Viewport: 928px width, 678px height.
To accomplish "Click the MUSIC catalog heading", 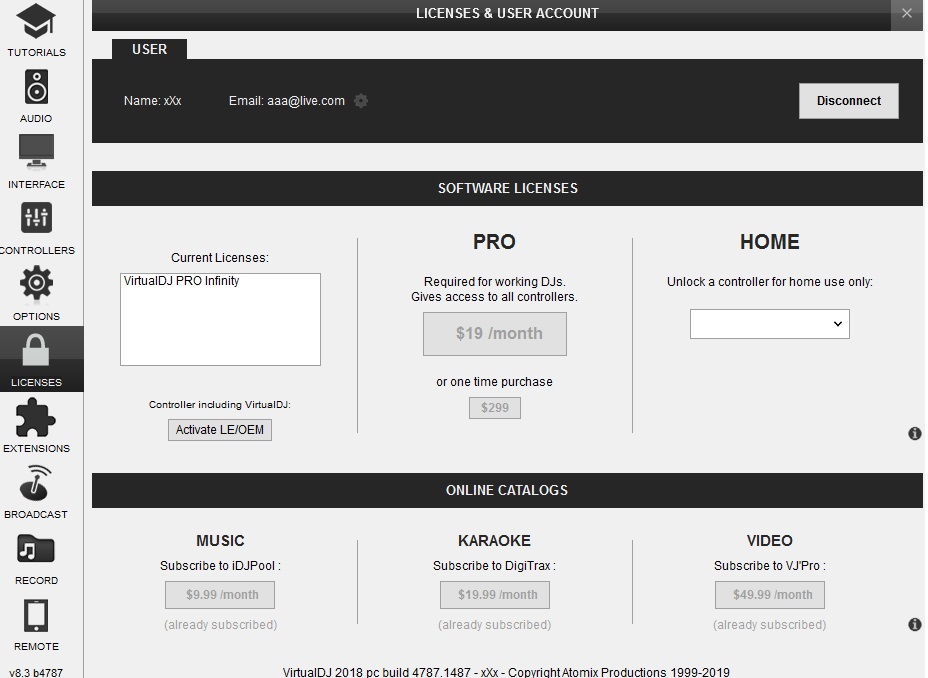I will click(220, 540).
